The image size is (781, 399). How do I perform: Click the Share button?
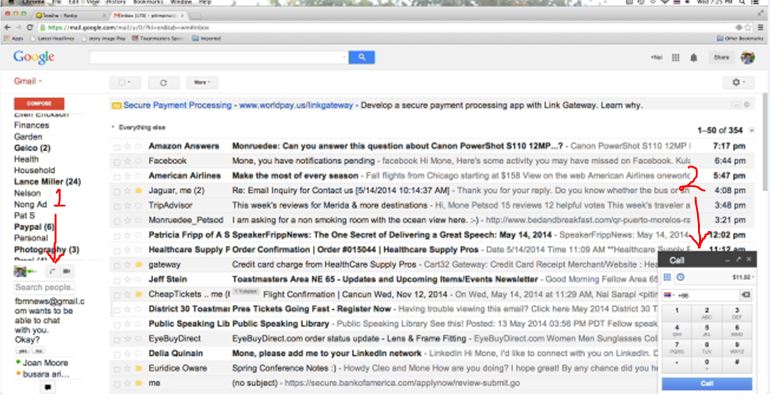[x=721, y=58]
